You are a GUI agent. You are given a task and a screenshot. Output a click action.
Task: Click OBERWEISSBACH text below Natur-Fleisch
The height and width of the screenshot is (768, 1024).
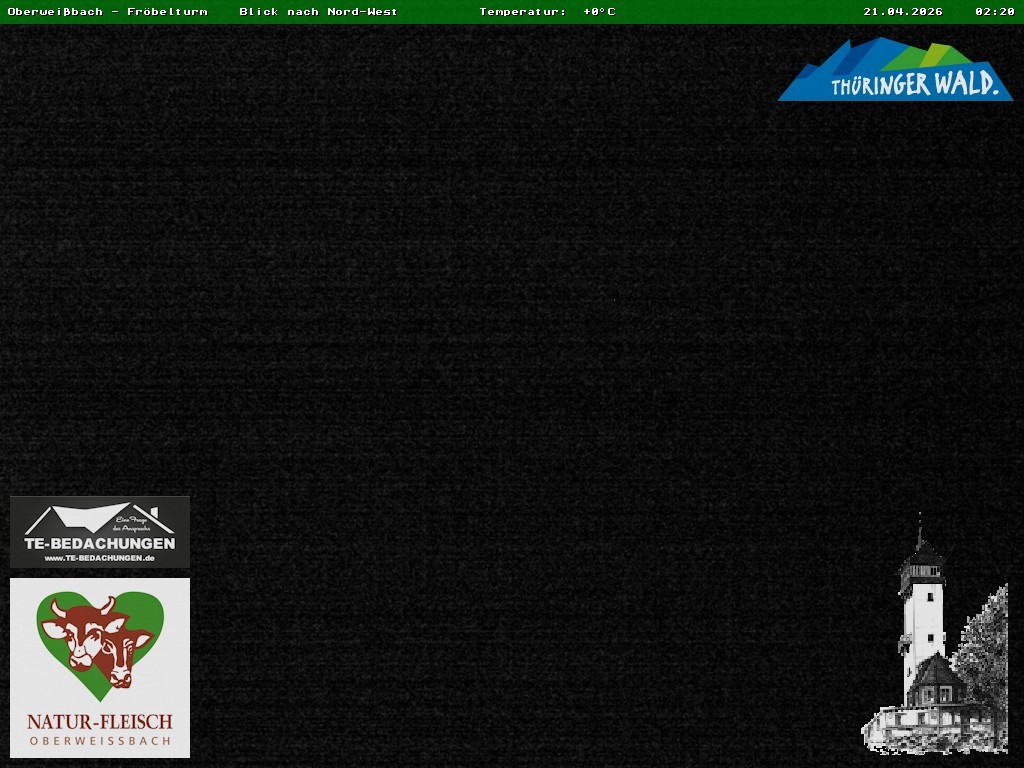tap(100, 741)
